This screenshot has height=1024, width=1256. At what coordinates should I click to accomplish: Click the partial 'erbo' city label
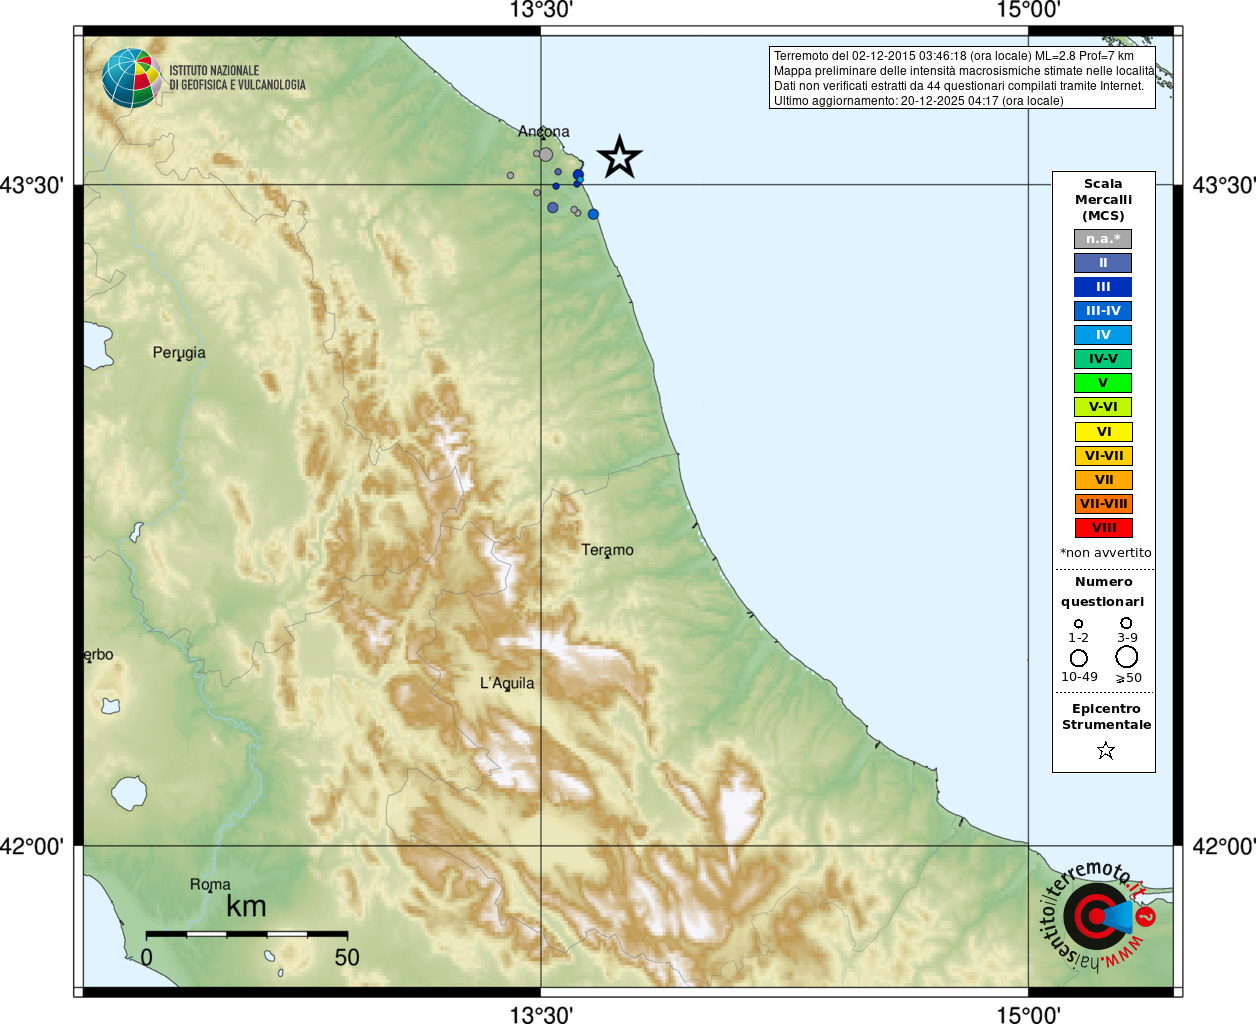click(98, 655)
